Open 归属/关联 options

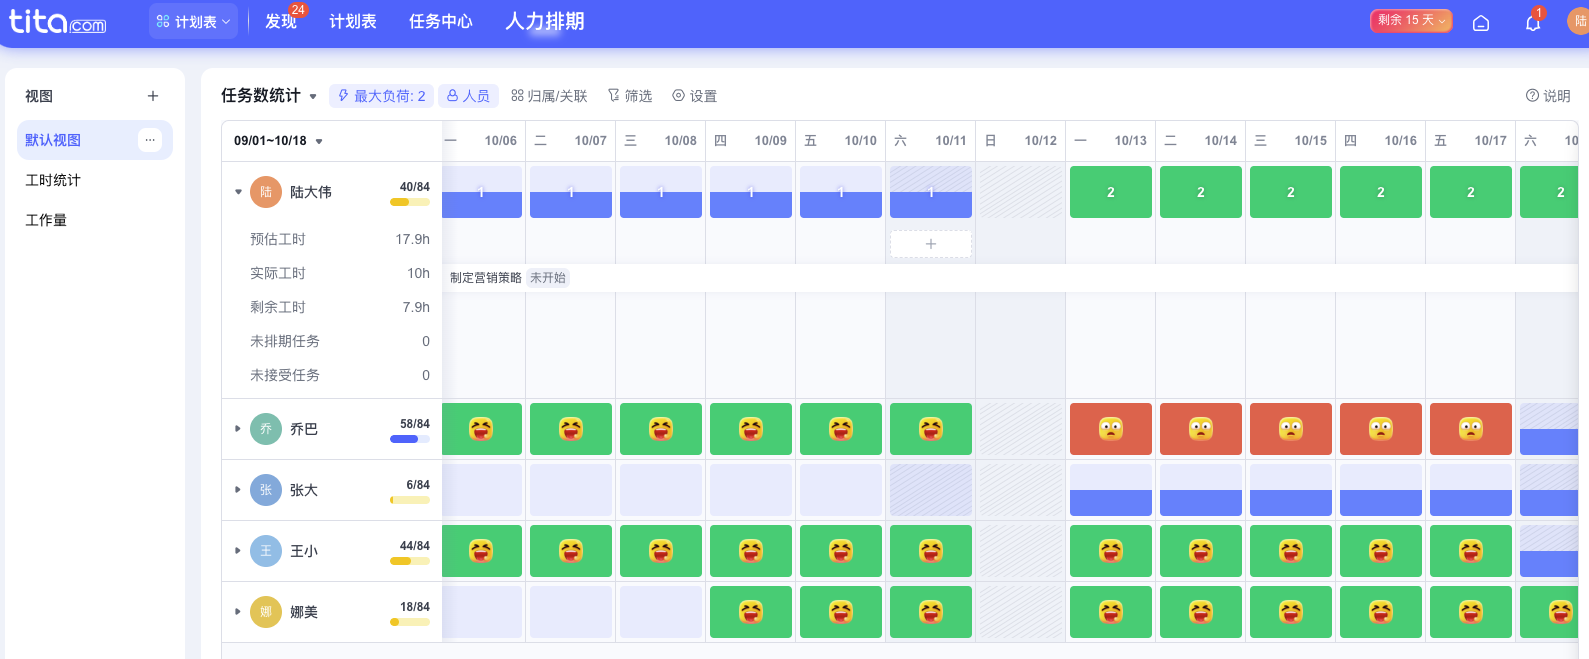pos(549,96)
